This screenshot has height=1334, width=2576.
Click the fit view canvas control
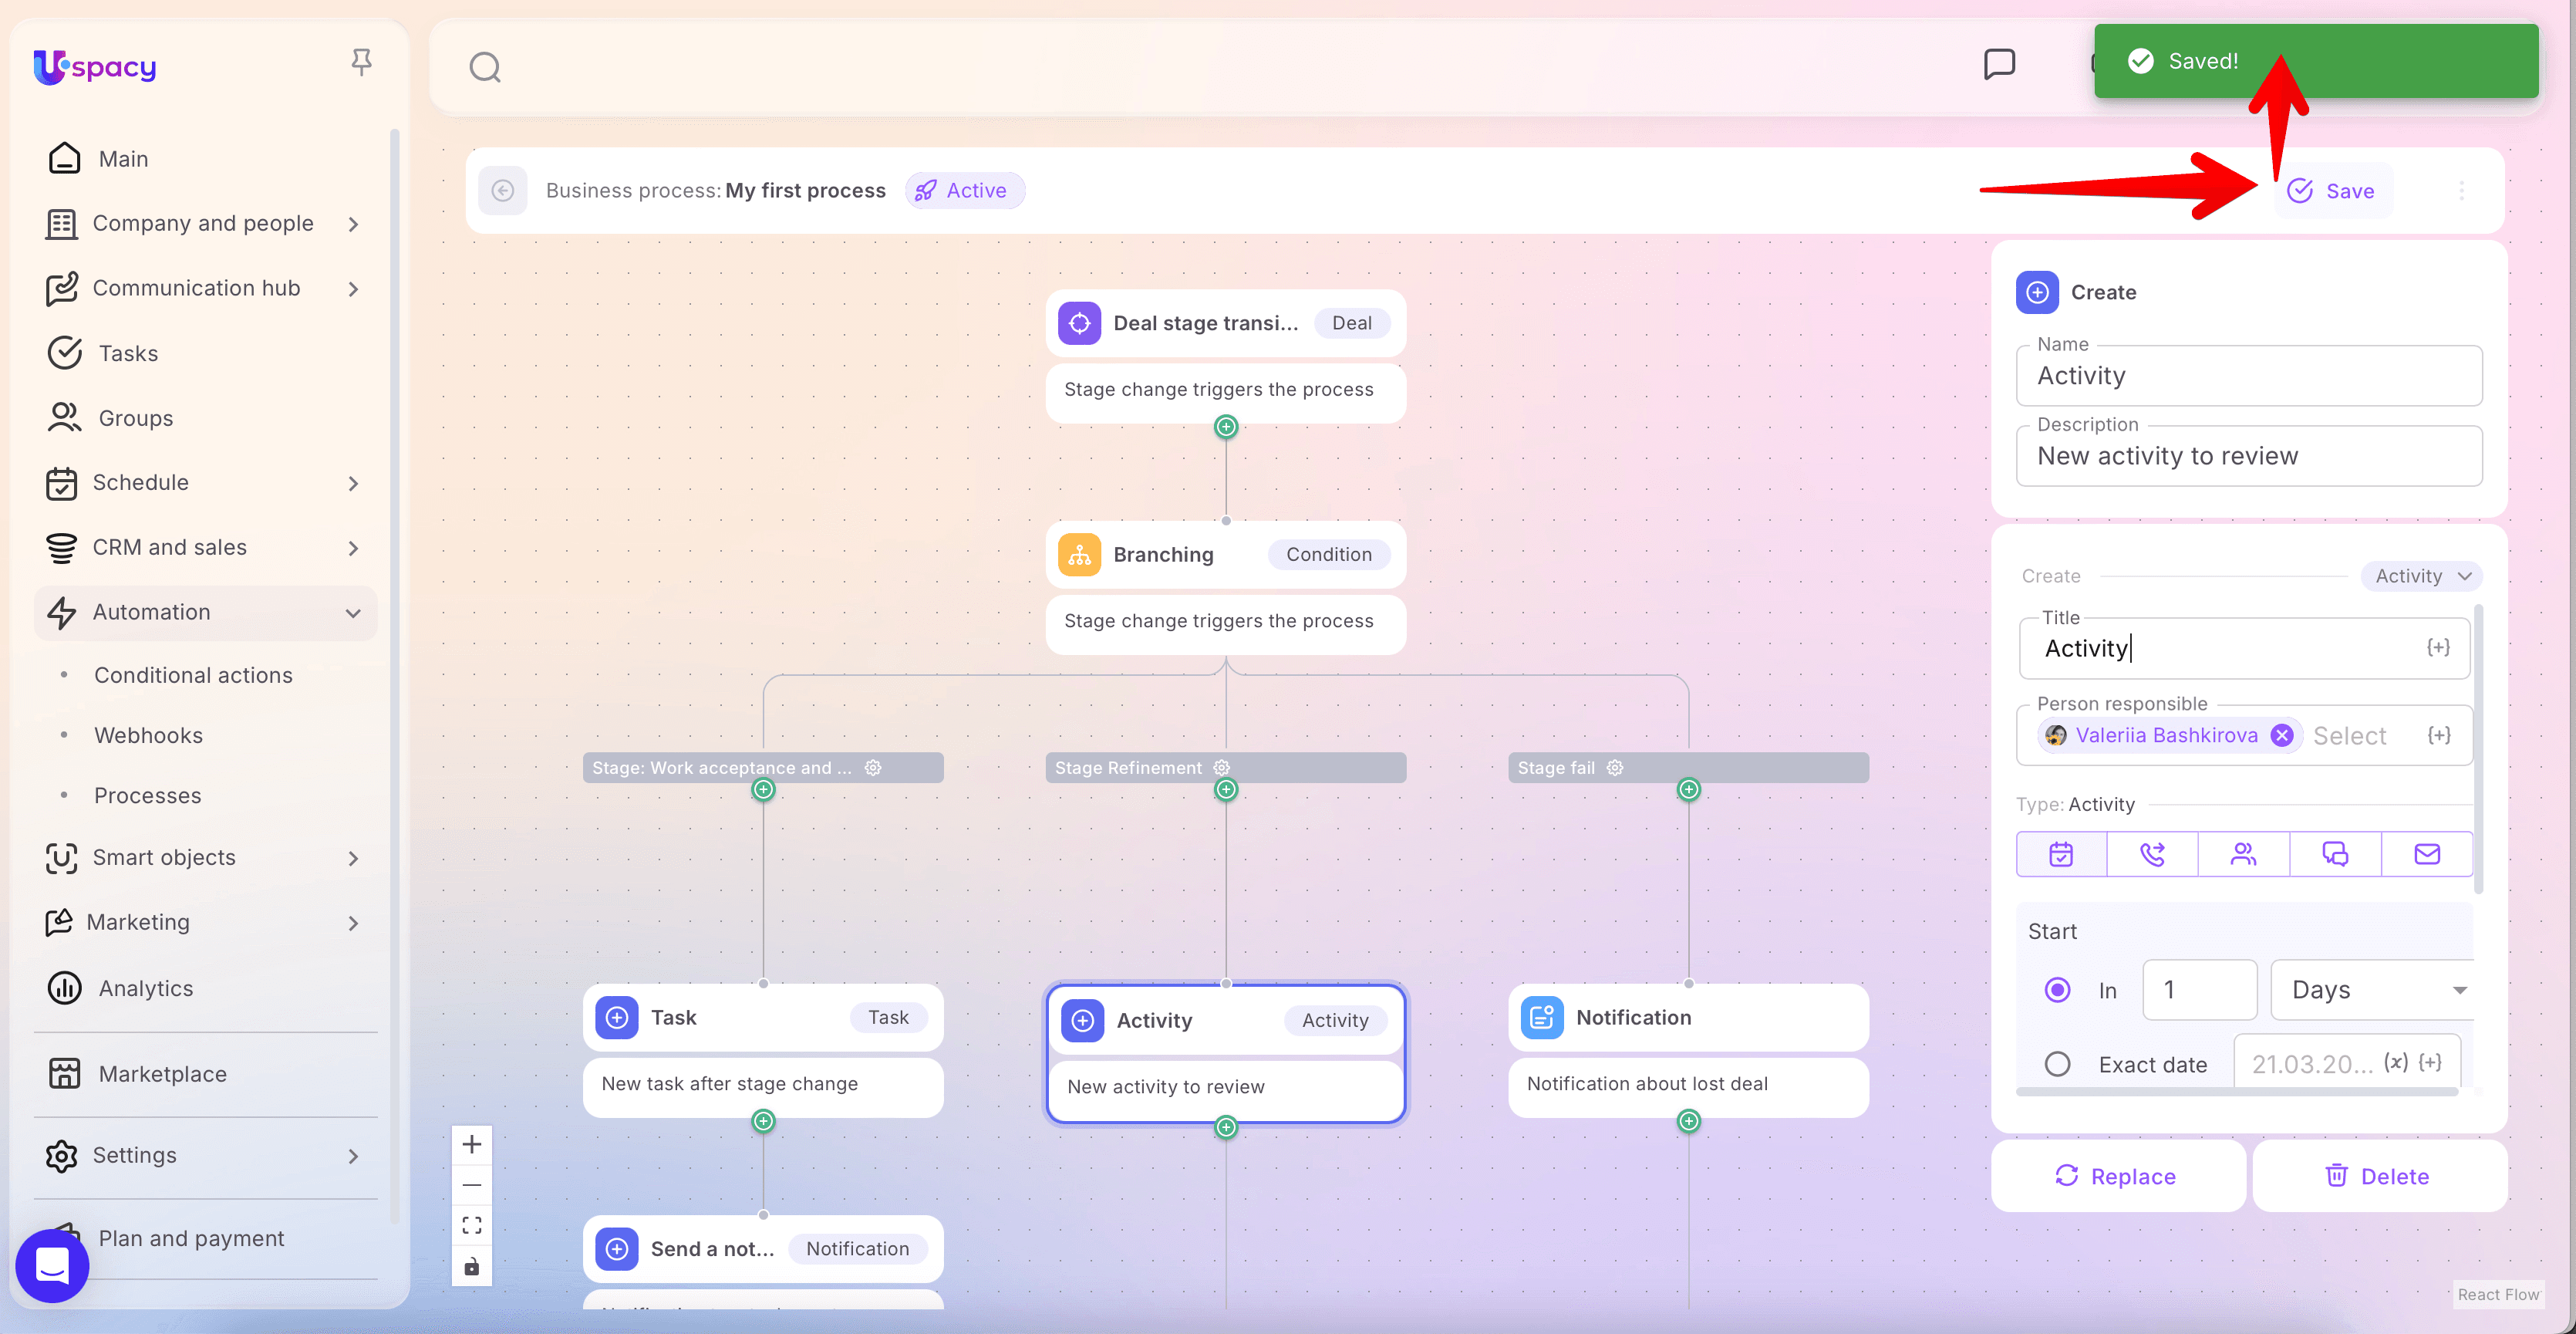[472, 1225]
